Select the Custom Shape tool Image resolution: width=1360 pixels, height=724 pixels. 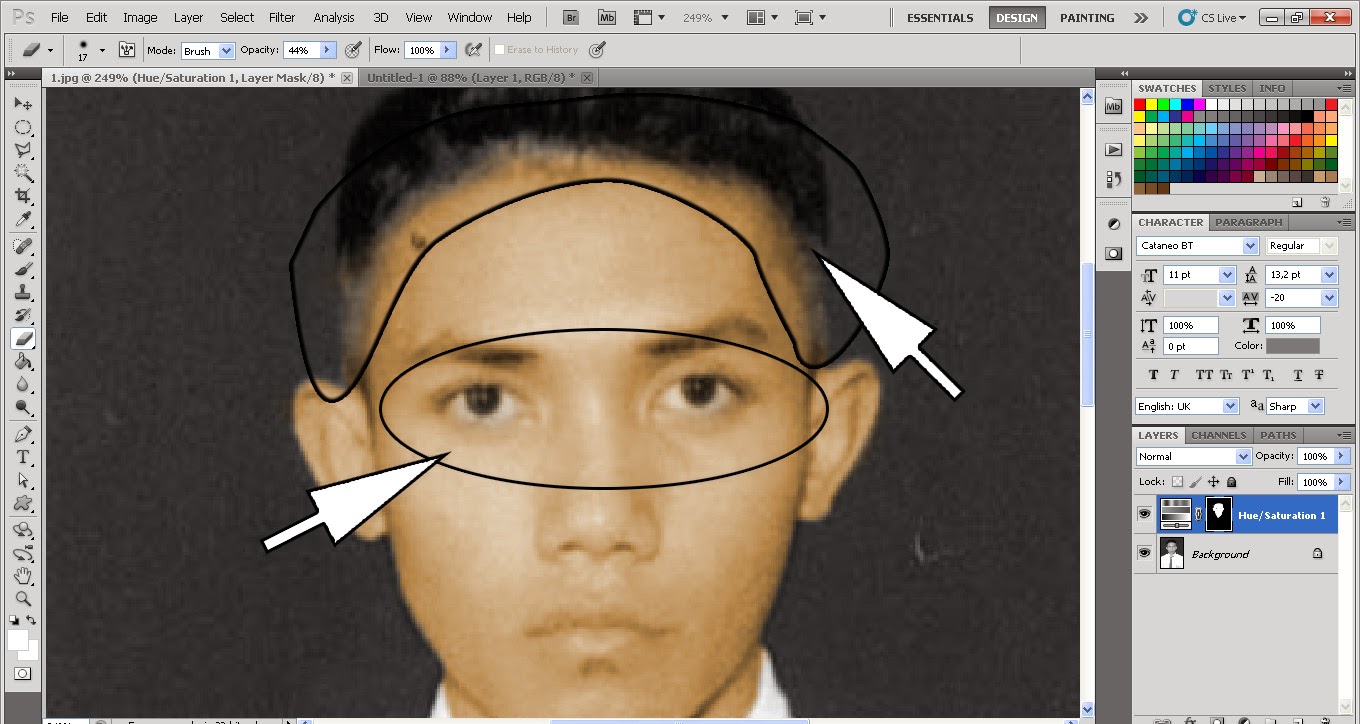point(23,503)
